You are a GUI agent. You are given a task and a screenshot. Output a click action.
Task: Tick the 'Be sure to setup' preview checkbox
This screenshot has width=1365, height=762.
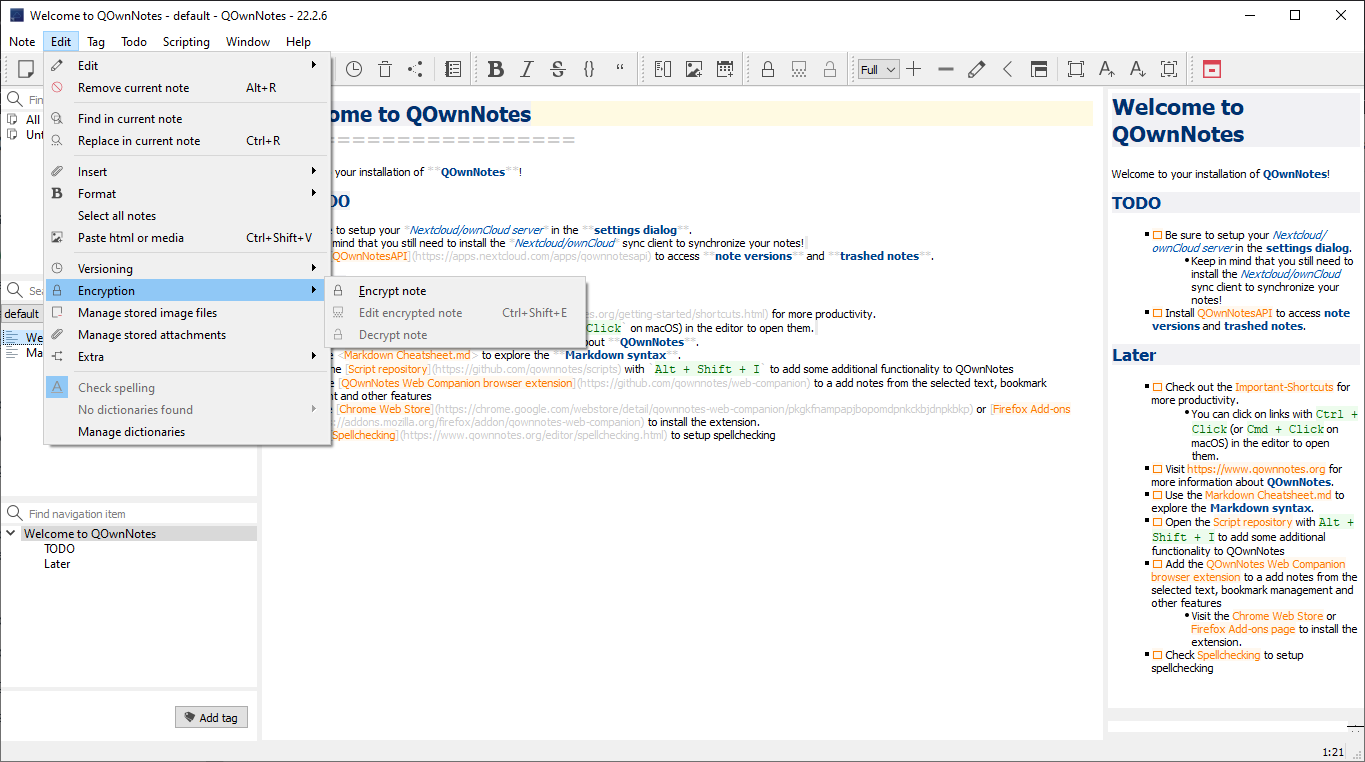click(x=1157, y=236)
